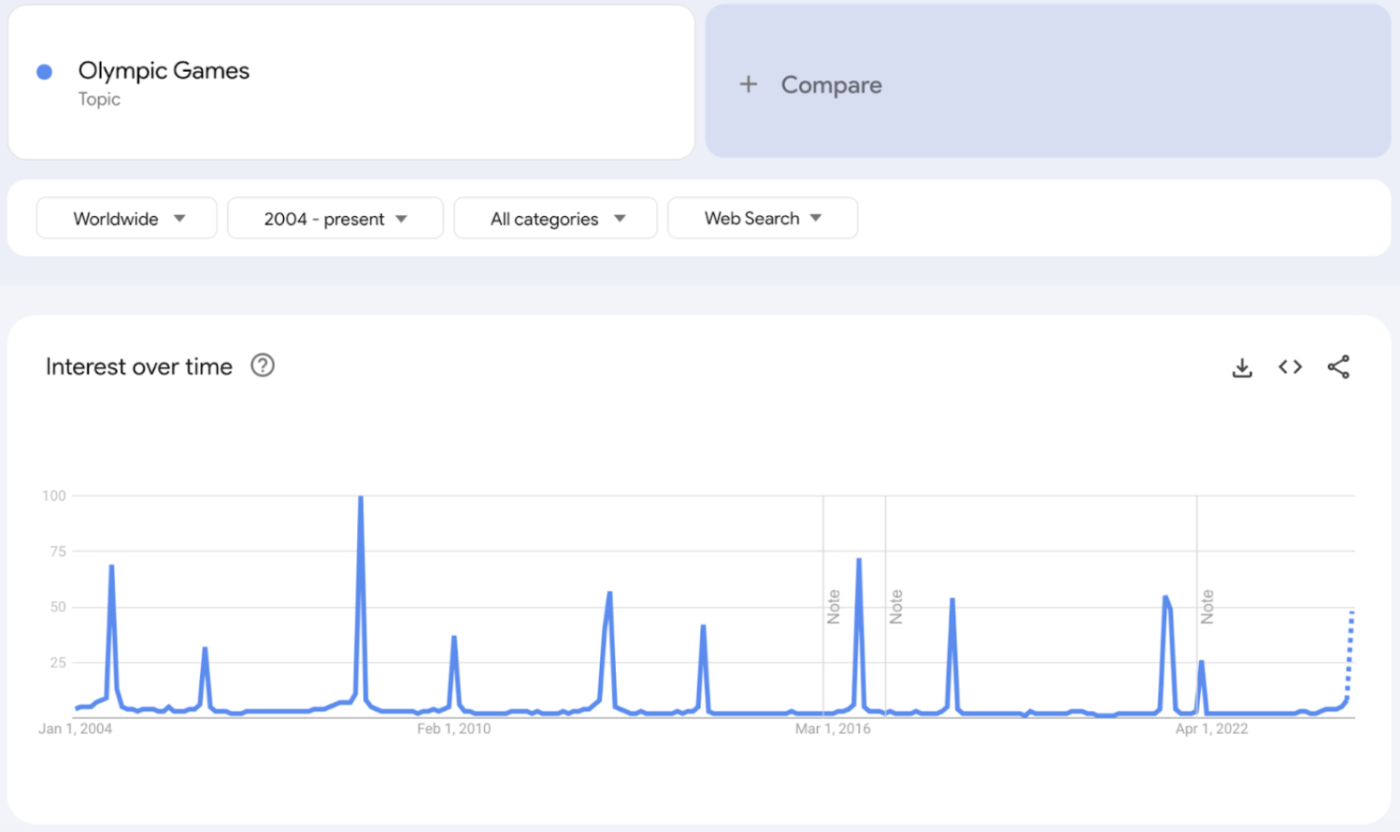Image resolution: width=1400 pixels, height=832 pixels.
Task: Click the Apr 1, 2022 axis label
Action: (x=1213, y=729)
